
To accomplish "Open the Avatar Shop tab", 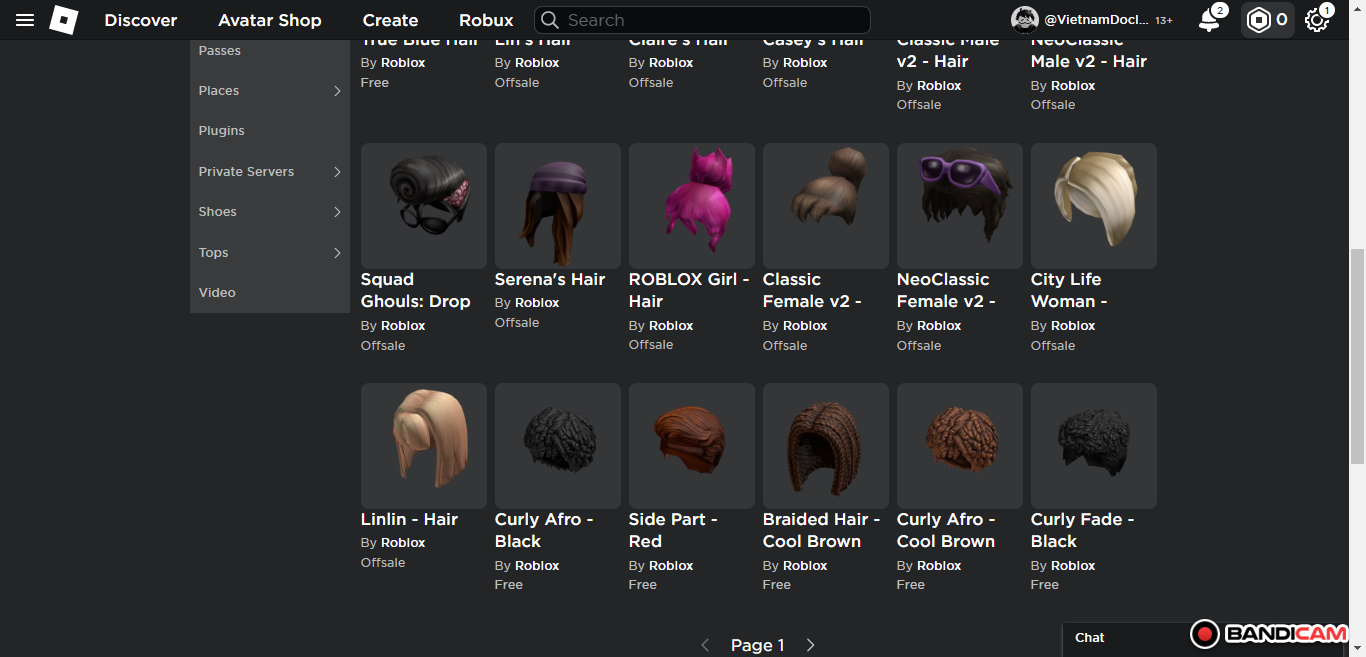I will [270, 20].
